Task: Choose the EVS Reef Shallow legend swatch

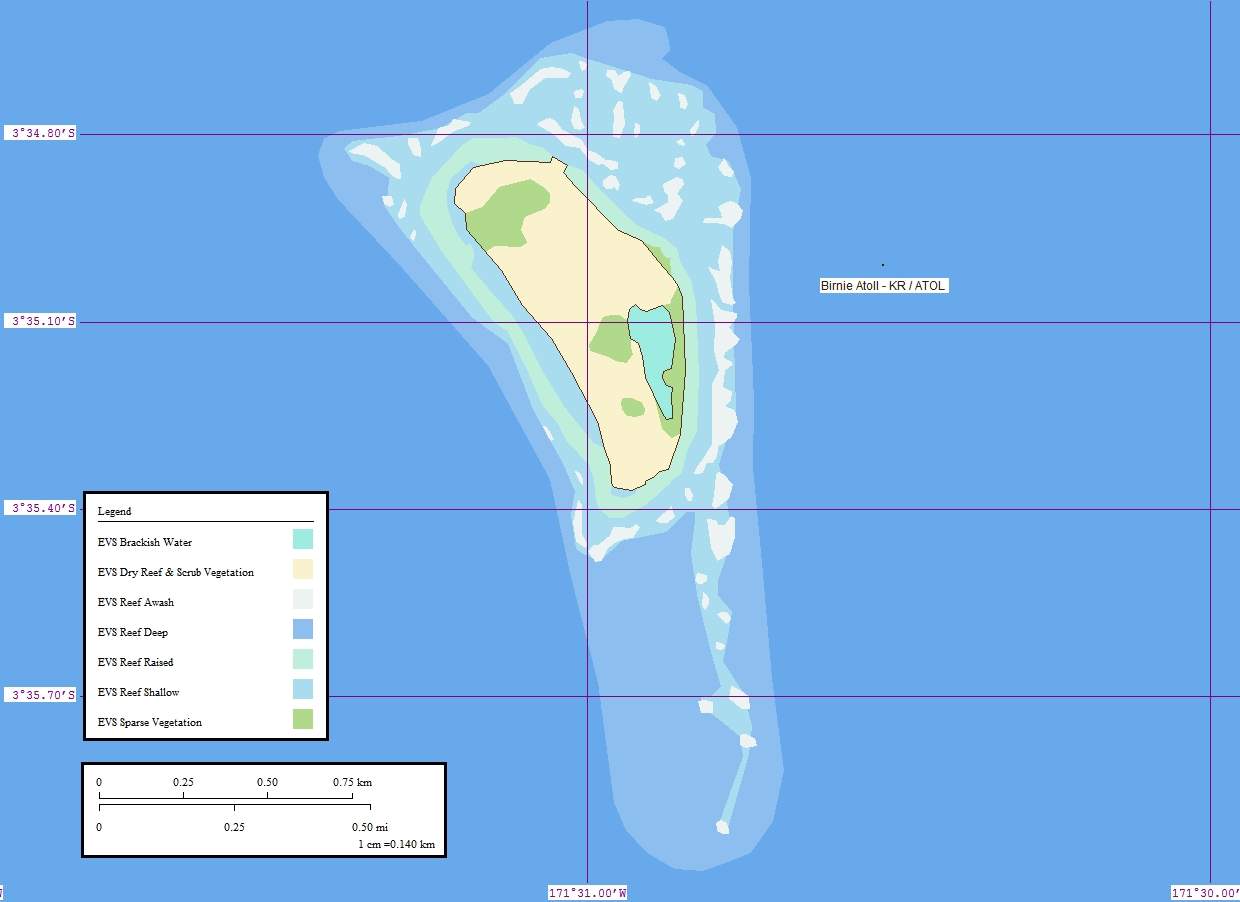Action: tap(302, 689)
